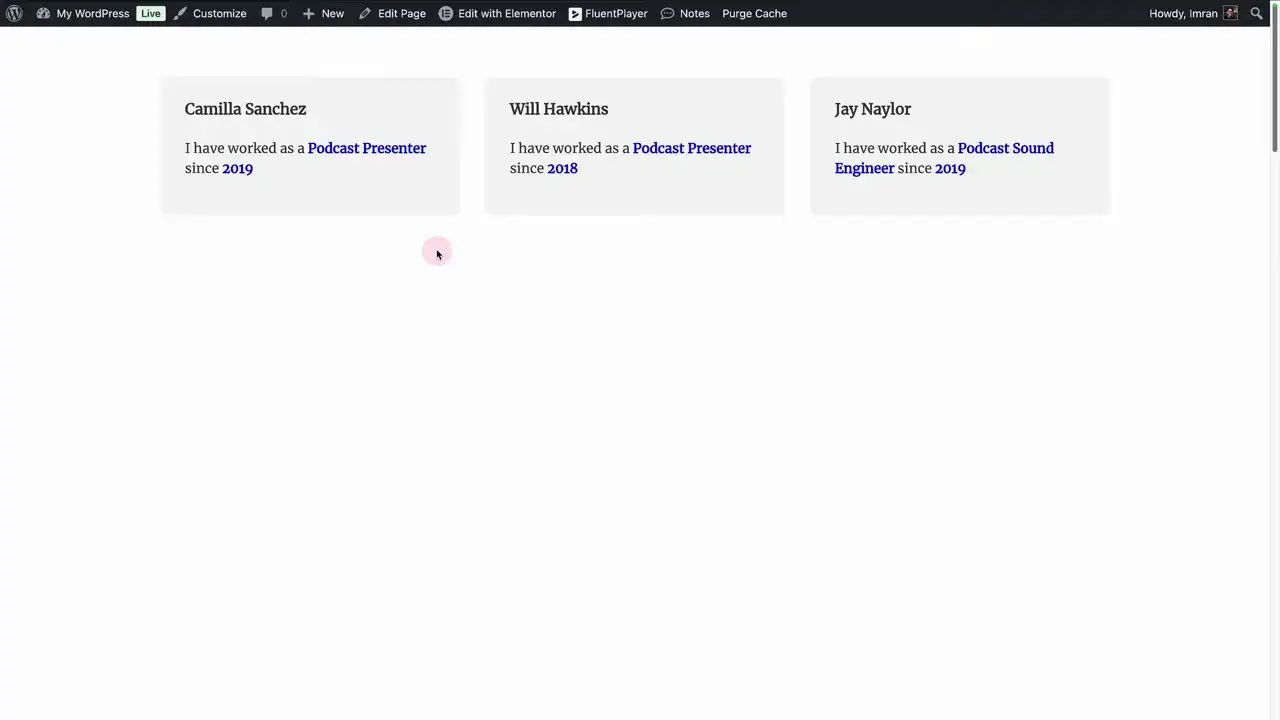Click the user avatar thumbnail

1230,13
